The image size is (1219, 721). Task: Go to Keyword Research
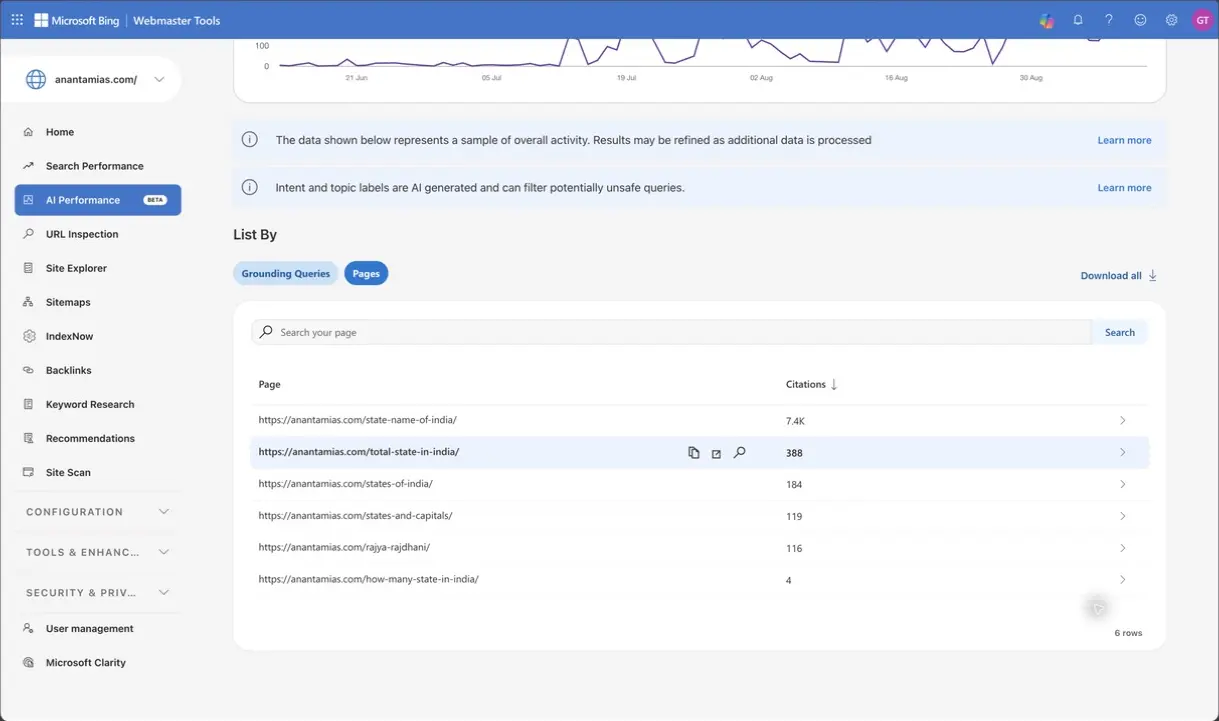90,404
